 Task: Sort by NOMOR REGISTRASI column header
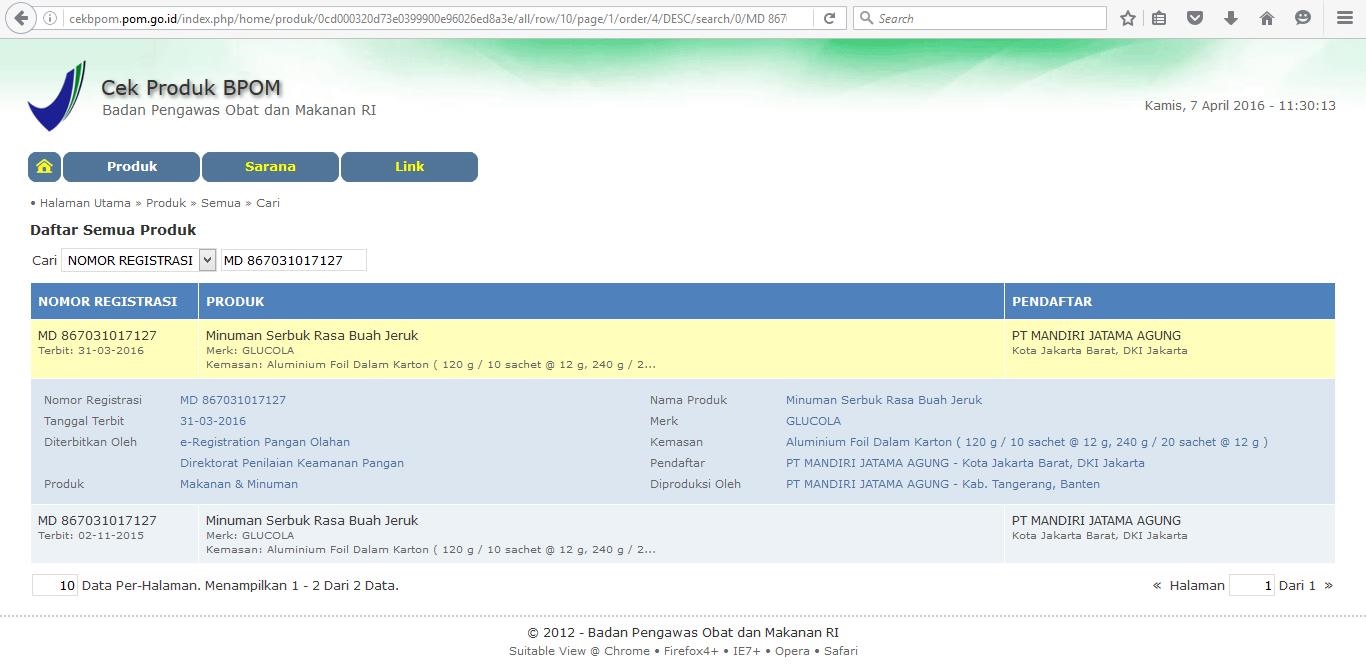[x=107, y=301]
